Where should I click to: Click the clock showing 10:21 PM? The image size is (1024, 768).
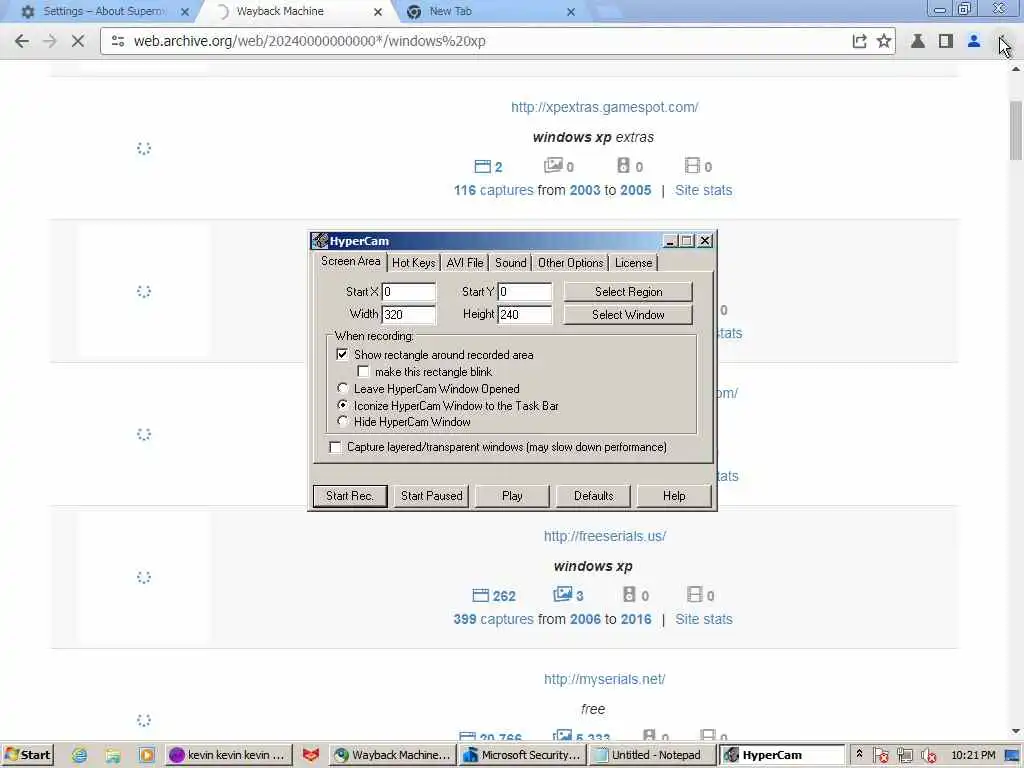(x=973, y=755)
